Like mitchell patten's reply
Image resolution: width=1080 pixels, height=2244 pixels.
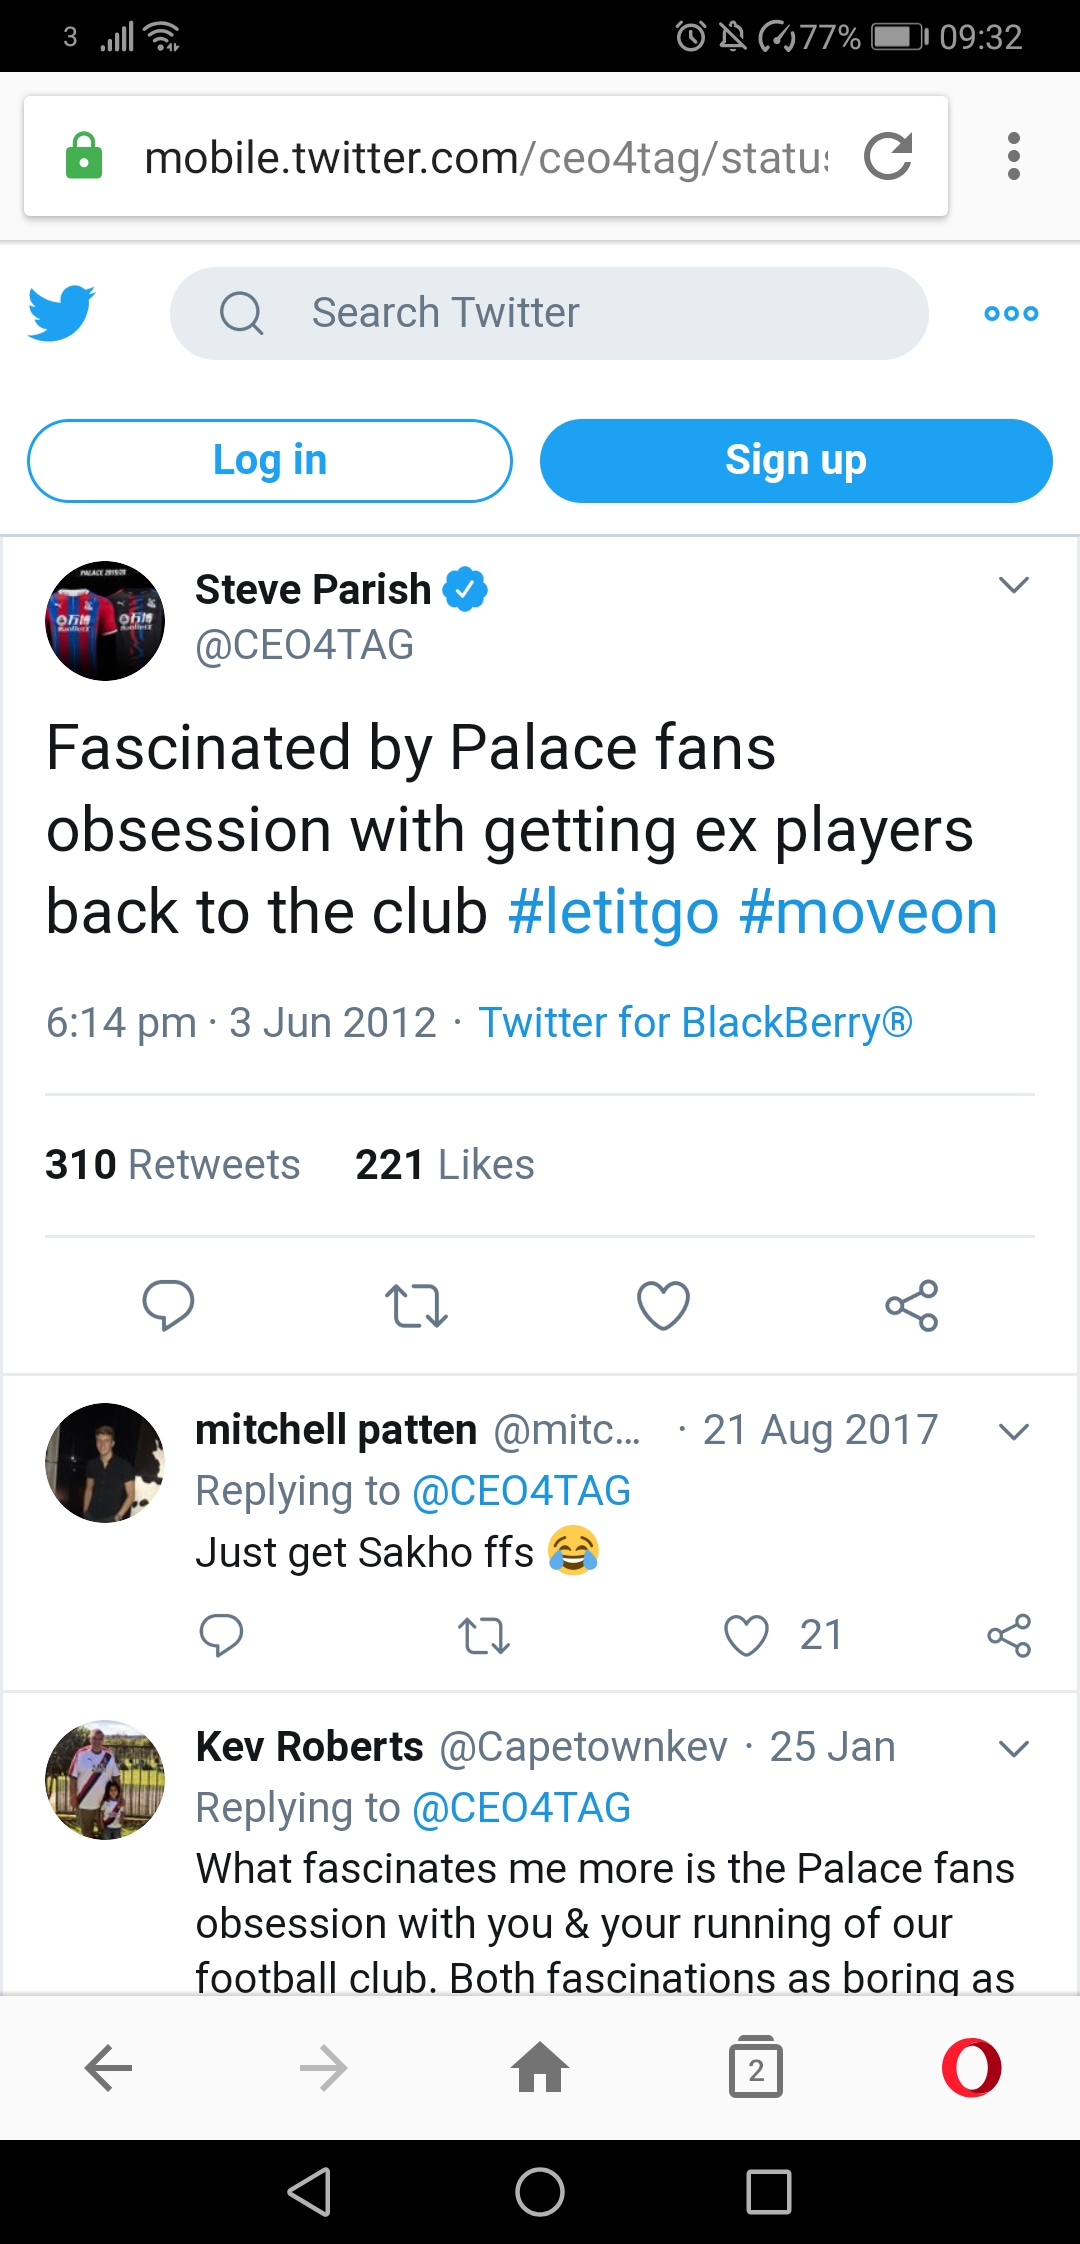click(x=747, y=1636)
